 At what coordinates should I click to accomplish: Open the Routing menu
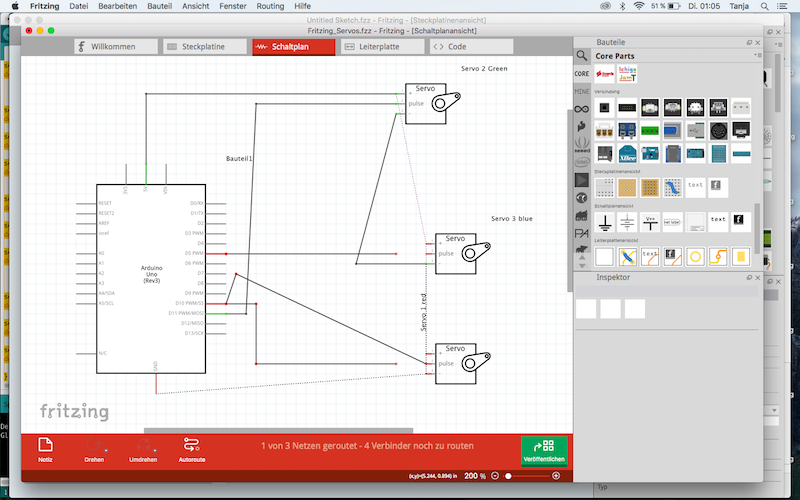pyautogui.click(x=270, y=6)
